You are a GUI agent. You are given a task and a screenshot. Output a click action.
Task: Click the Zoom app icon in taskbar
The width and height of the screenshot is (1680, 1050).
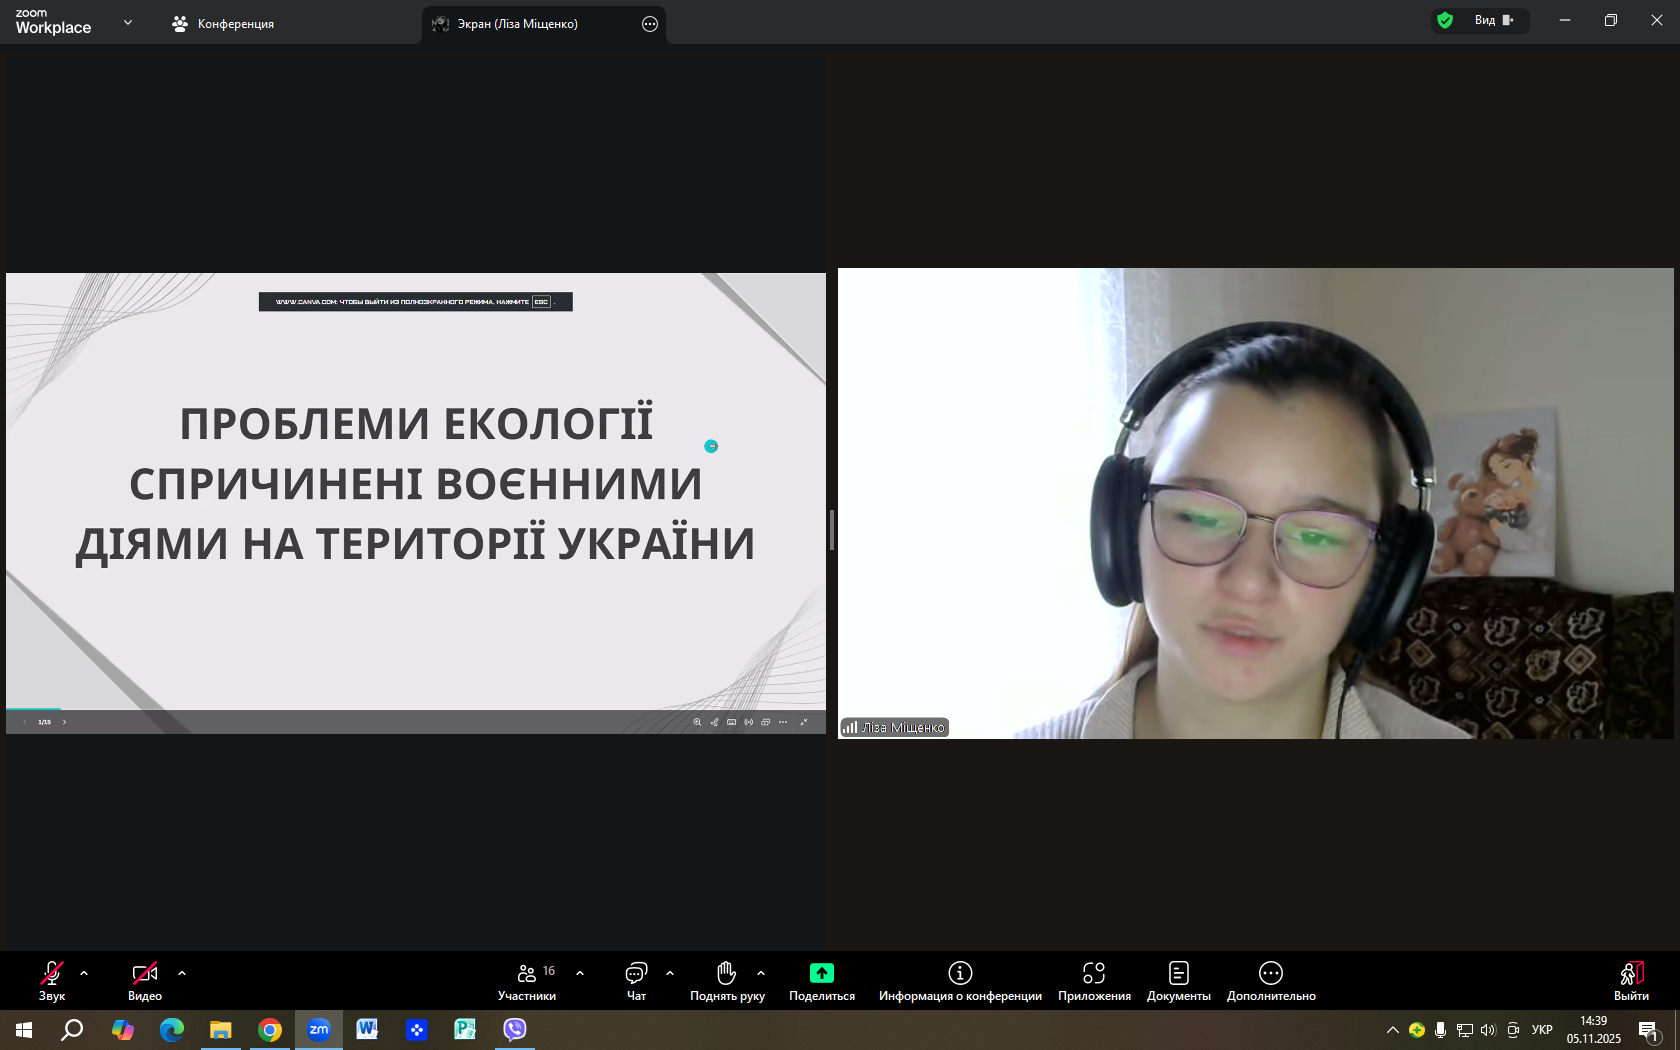[319, 1029]
